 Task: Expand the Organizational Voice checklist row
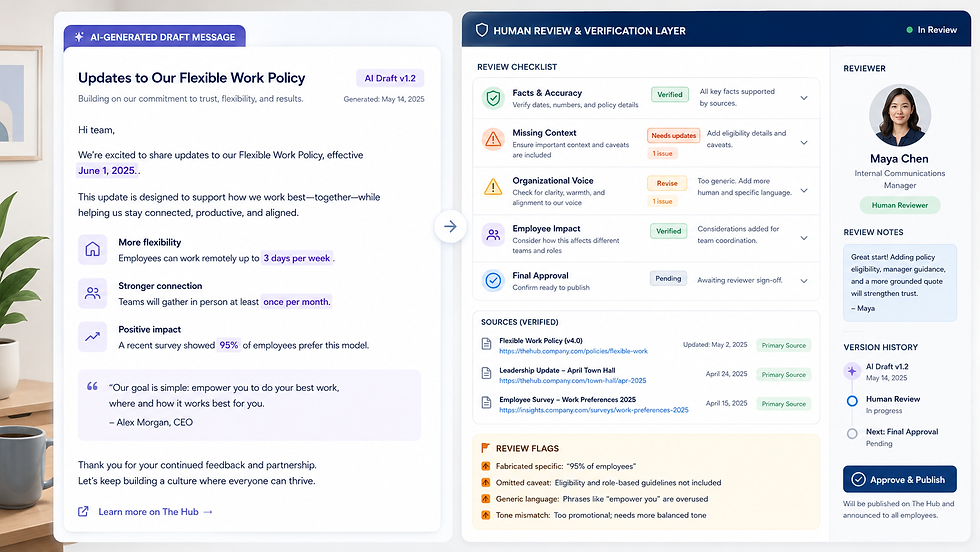(804, 190)
